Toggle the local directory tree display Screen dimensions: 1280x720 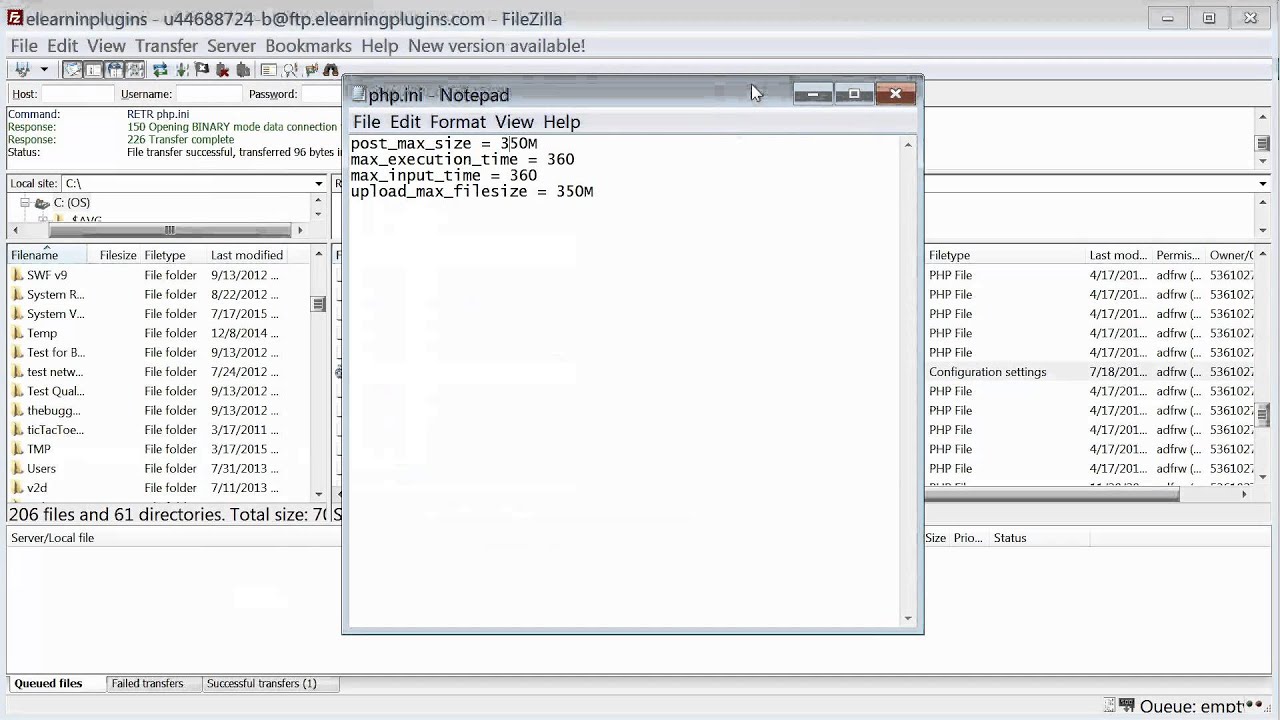(x=93, y=70)
